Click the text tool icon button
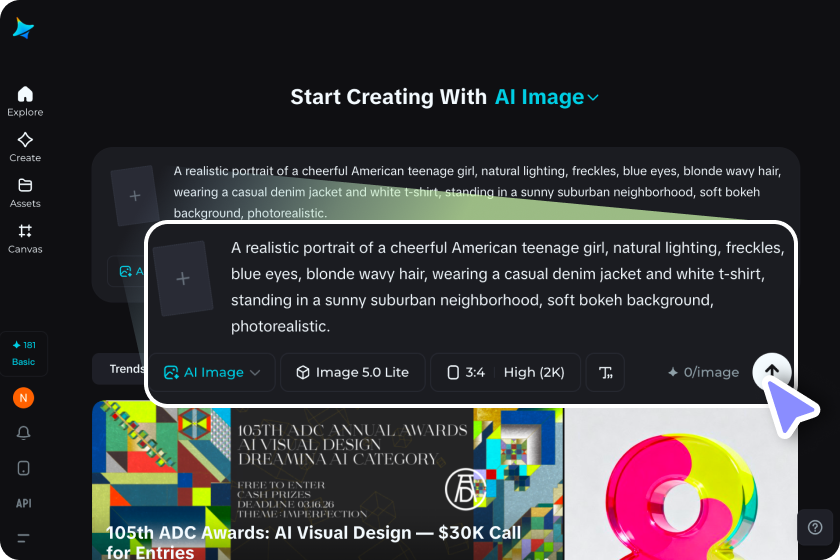 tap(605, 372)
